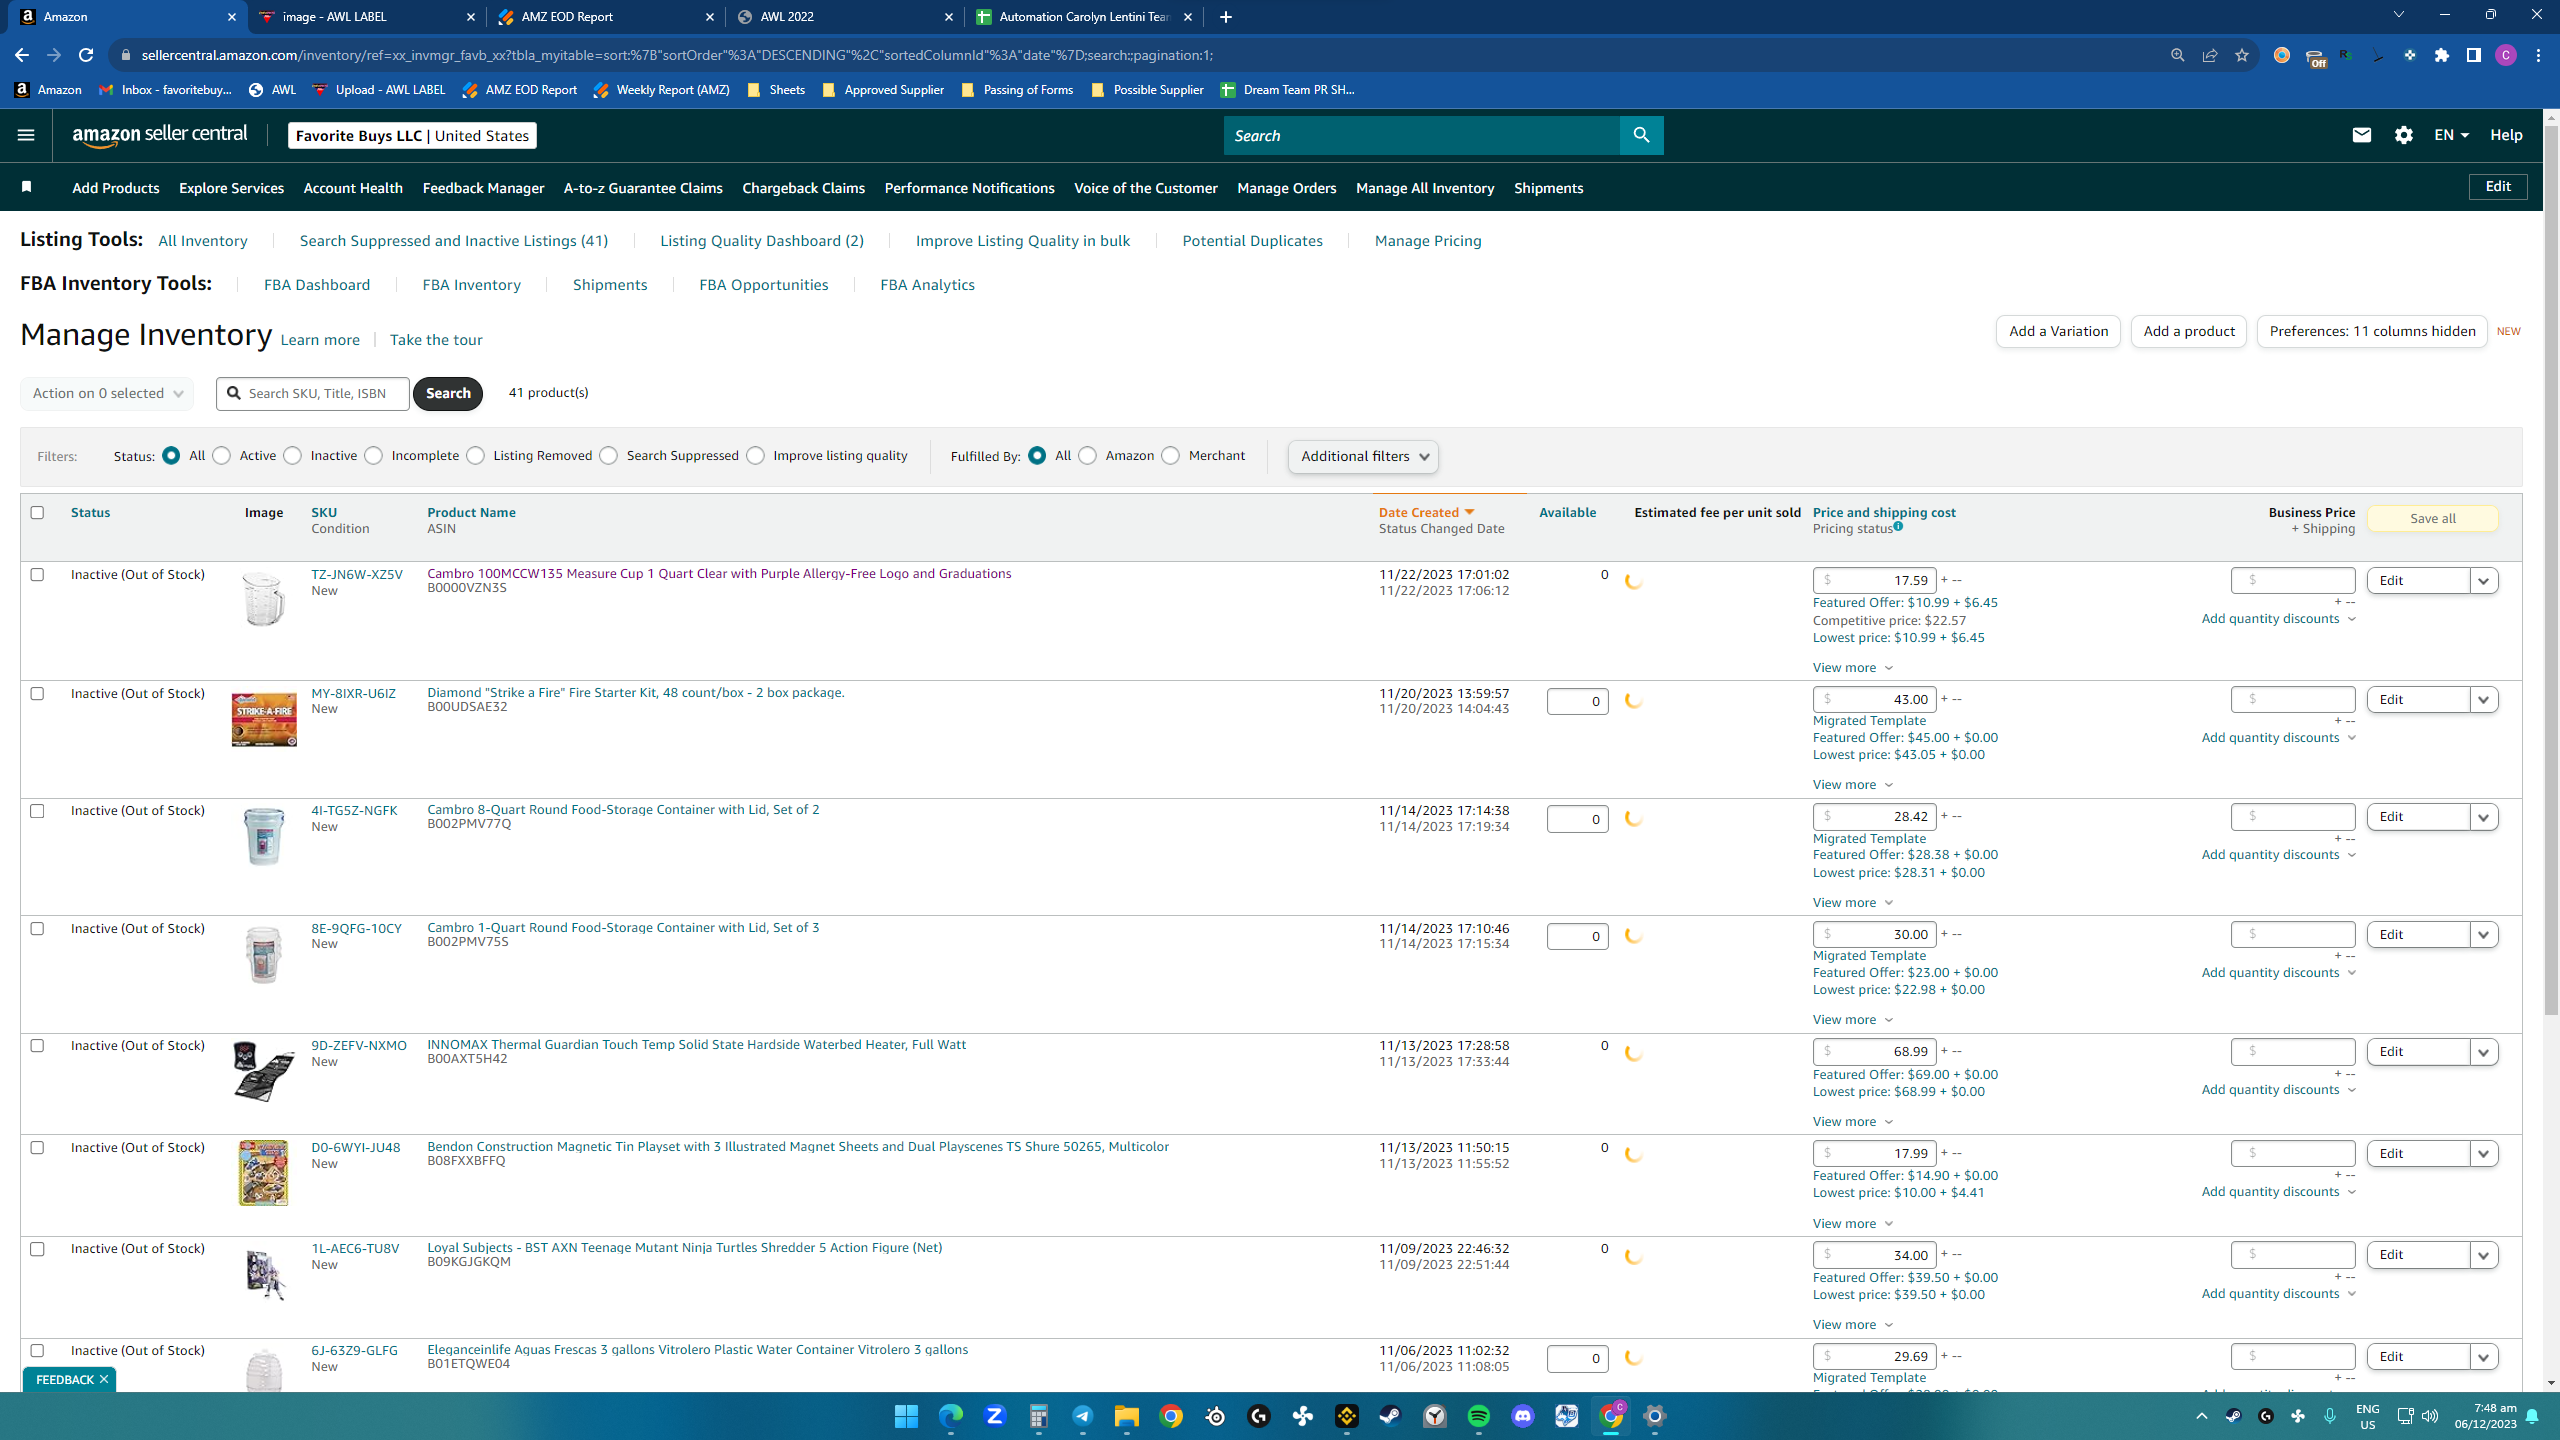Screen dimensions: 2560x1440
Task: Expand the Action on 0 selected dropdown
Action: 107,393
